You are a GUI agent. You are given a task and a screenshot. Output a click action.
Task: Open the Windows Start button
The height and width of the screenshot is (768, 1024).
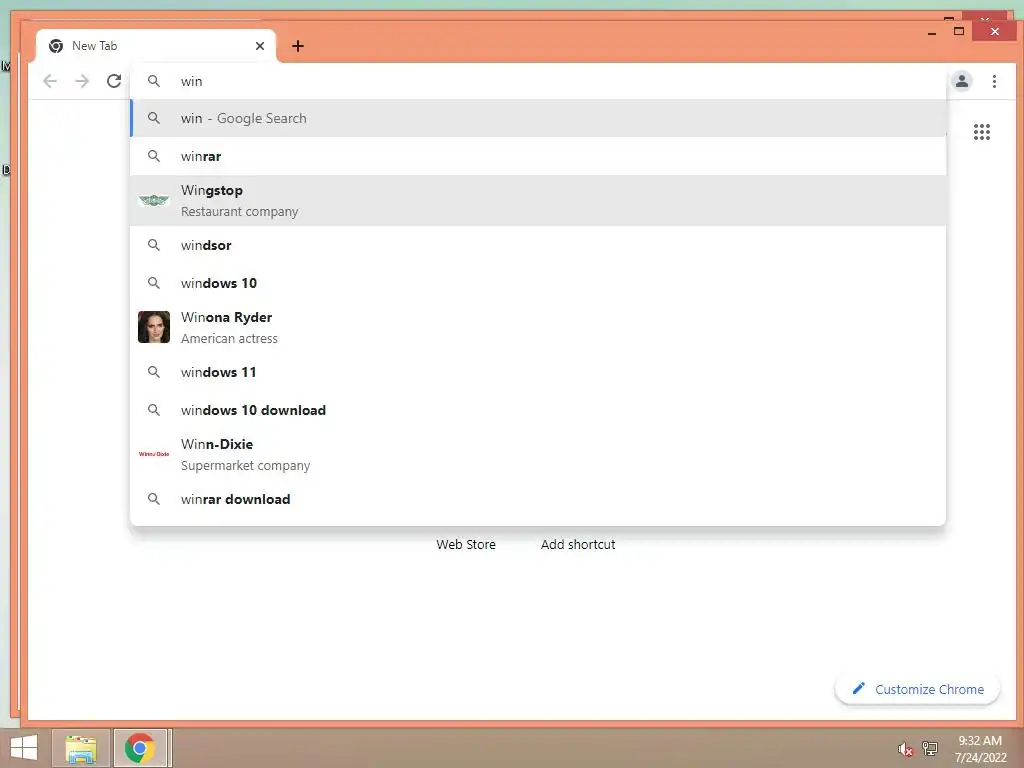[24, 748]
